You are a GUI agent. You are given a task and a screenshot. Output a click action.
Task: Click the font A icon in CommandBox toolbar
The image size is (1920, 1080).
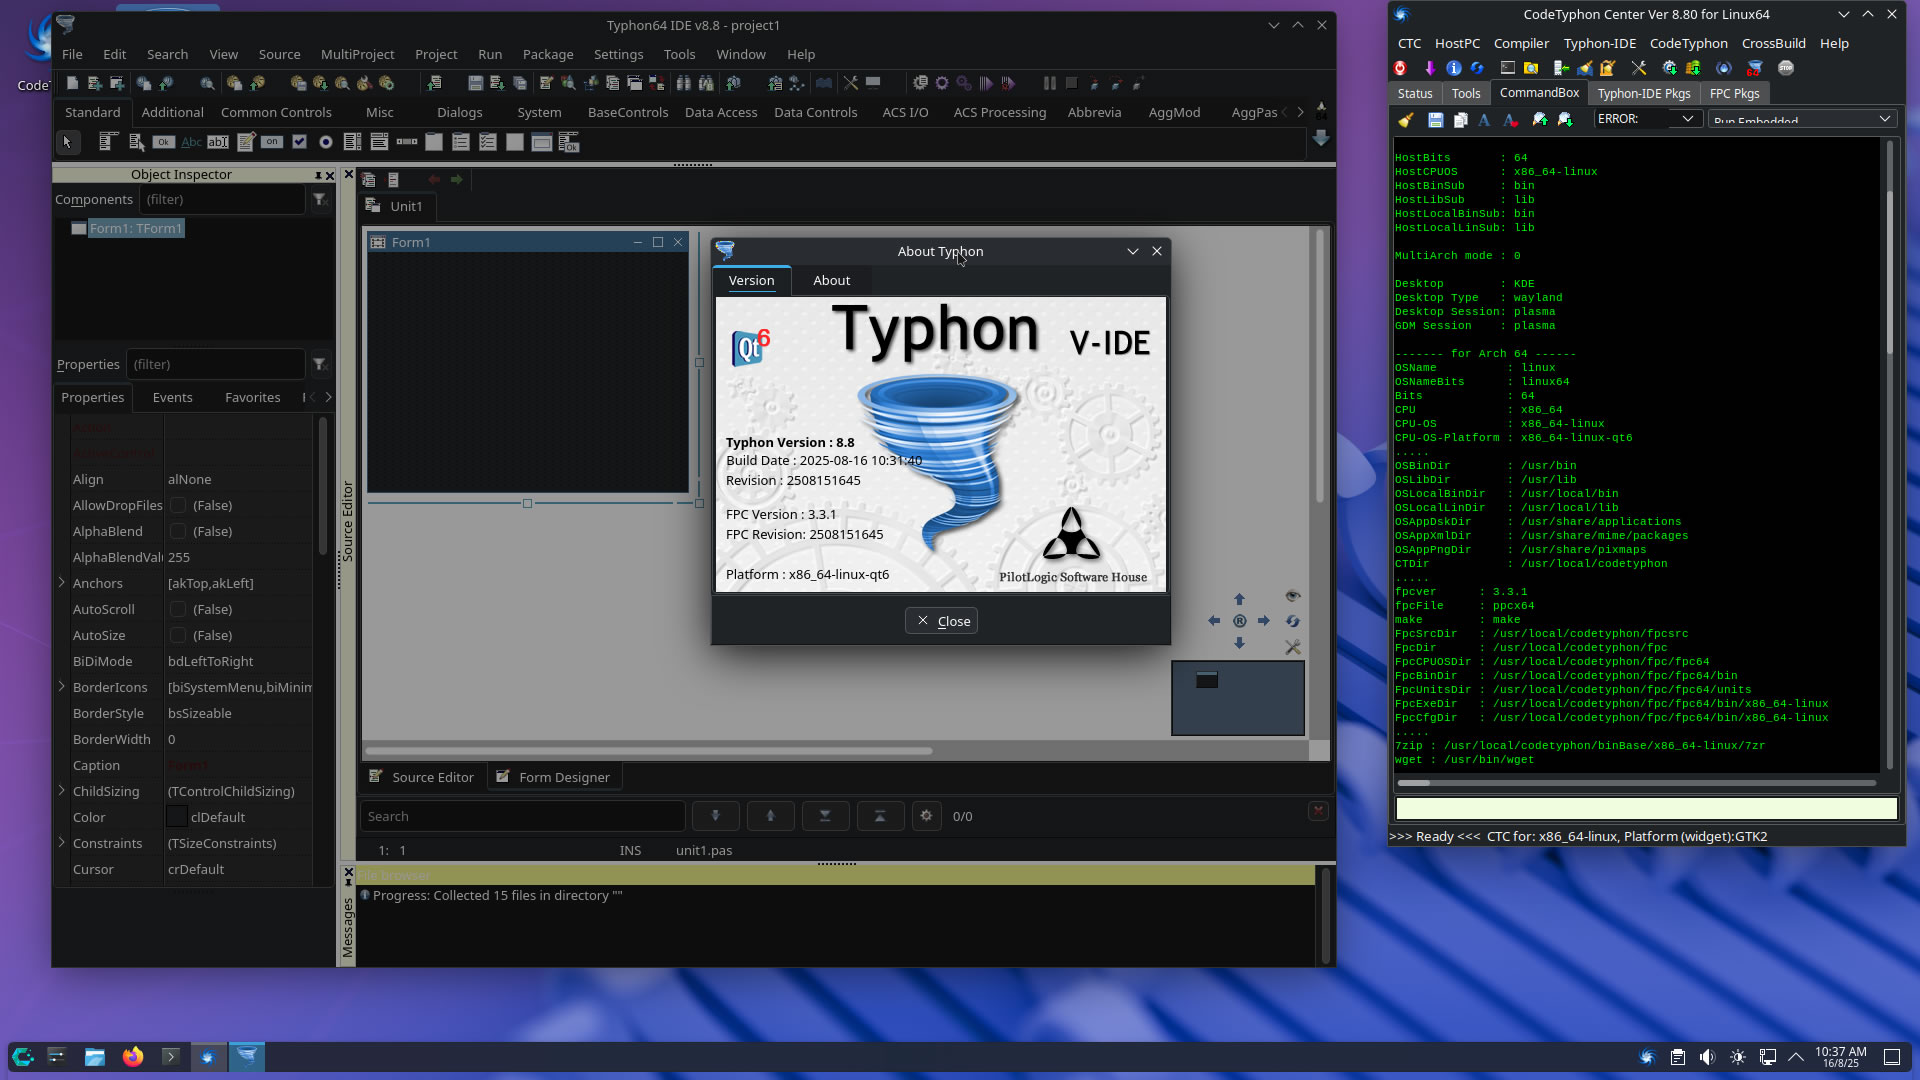pos(1484,119)
